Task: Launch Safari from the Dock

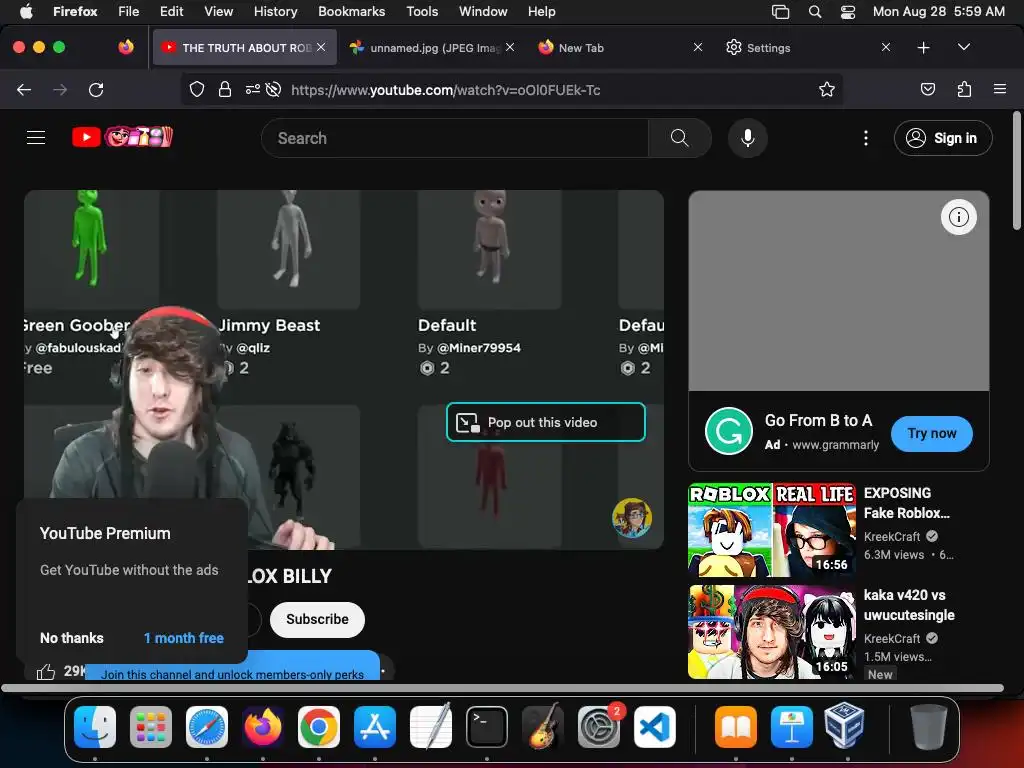Action: (x=207, y=727)
